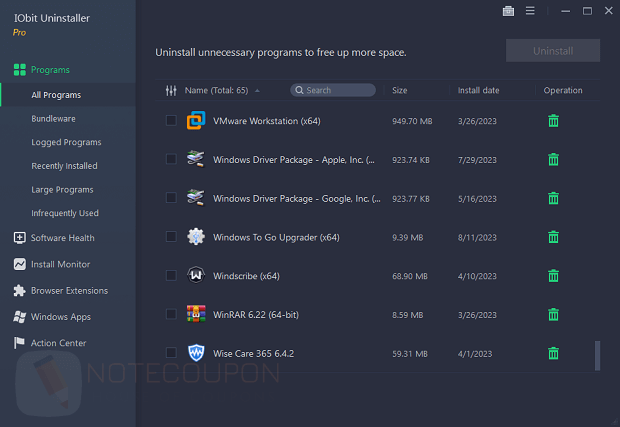The width and height of the screenshot is (620, 427).
Task: Click the toolbox icon in title bar
Action: pyautogui.click(x=508, y=11)
